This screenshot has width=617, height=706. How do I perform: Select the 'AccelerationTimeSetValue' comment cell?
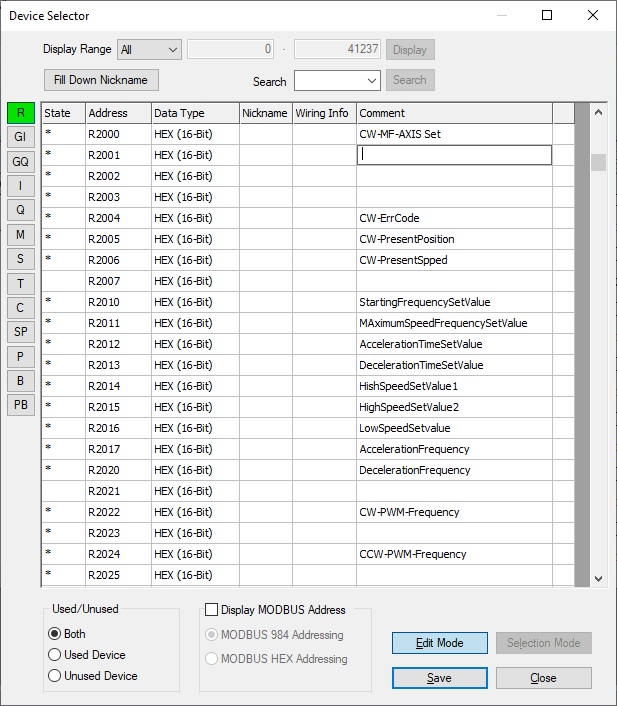[x=454, y=344]
